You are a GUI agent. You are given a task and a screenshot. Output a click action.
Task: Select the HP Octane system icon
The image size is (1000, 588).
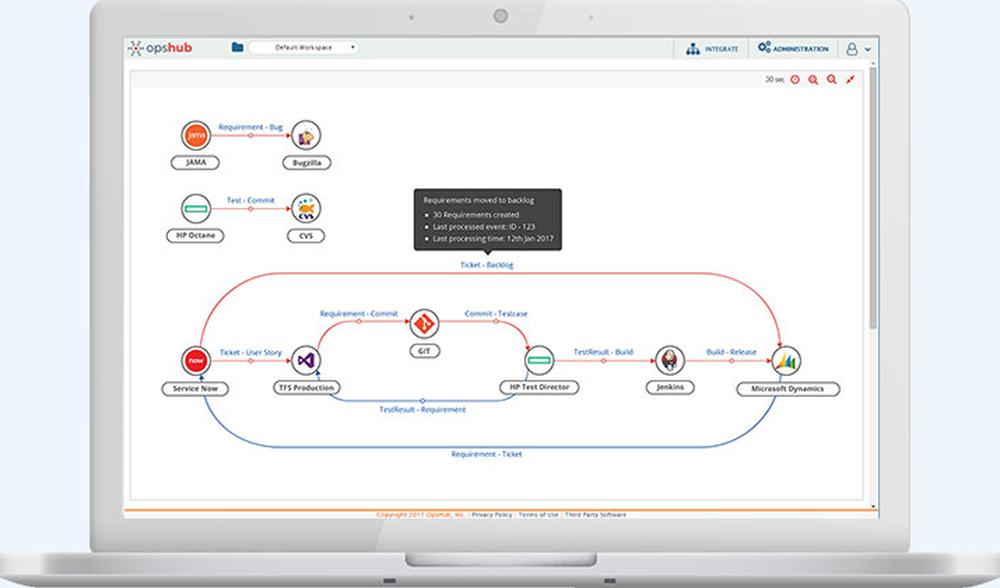196,209
